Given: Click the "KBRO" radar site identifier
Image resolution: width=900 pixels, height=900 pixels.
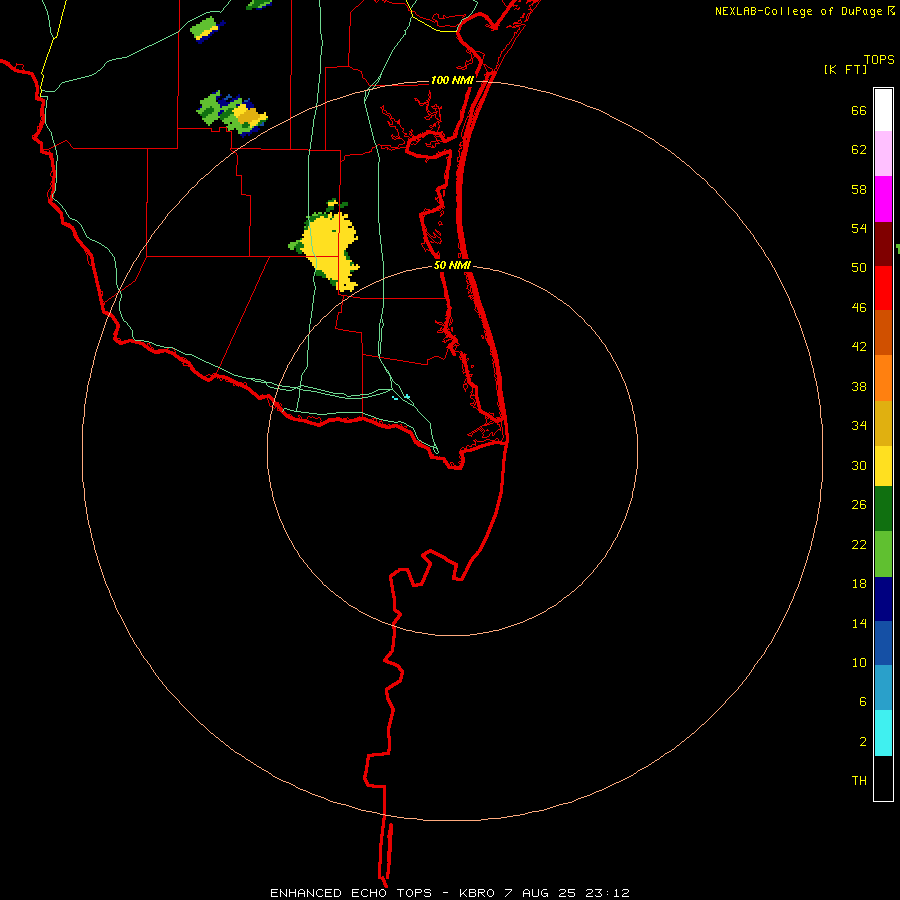Looking at the screenshot, I should [477, 893].
